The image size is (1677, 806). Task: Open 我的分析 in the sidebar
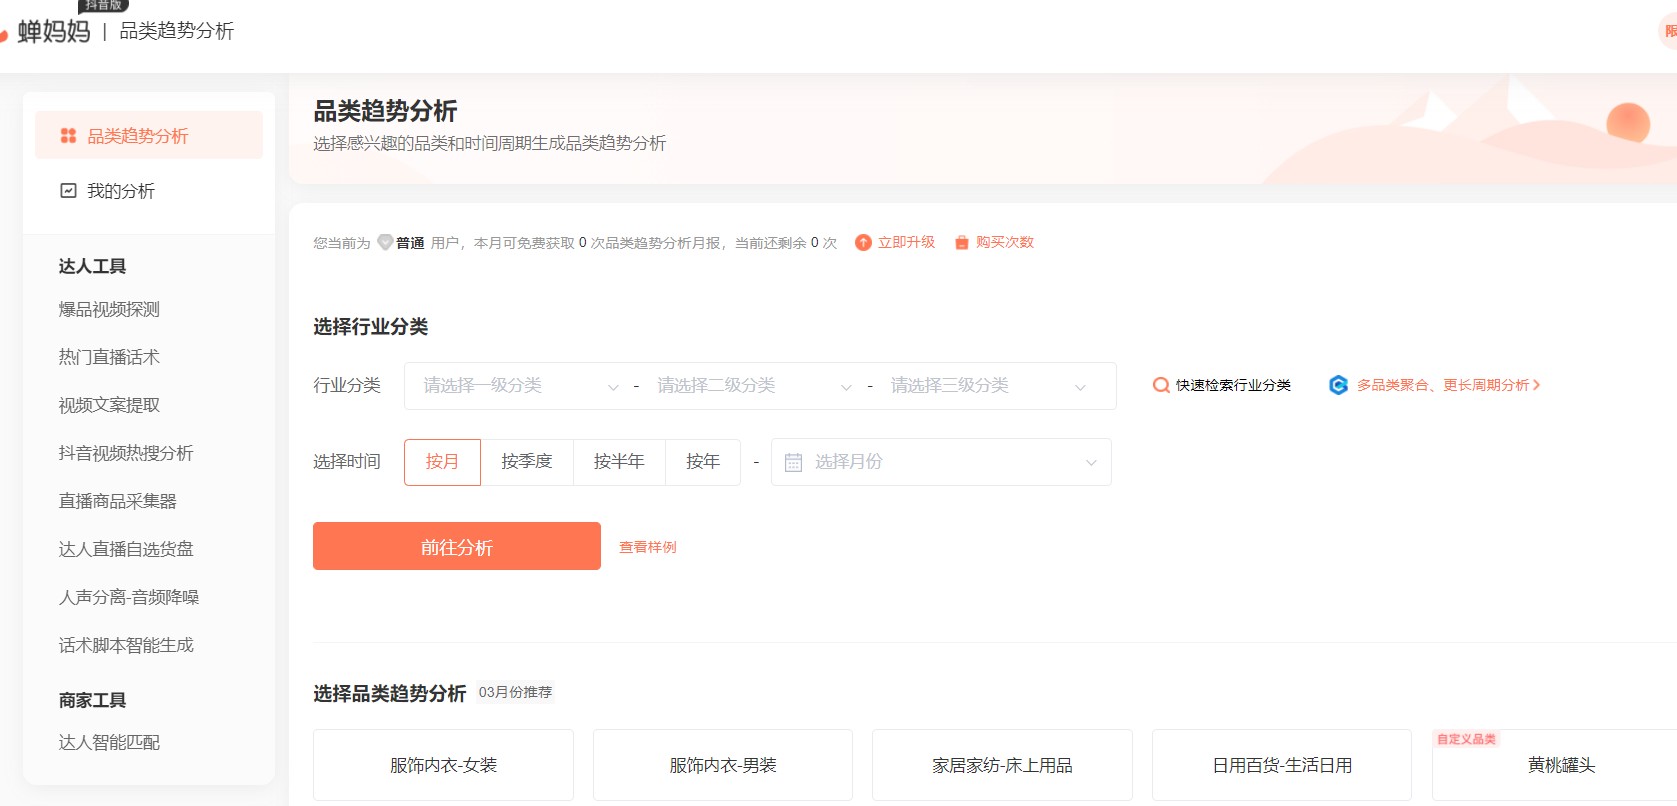149,190
